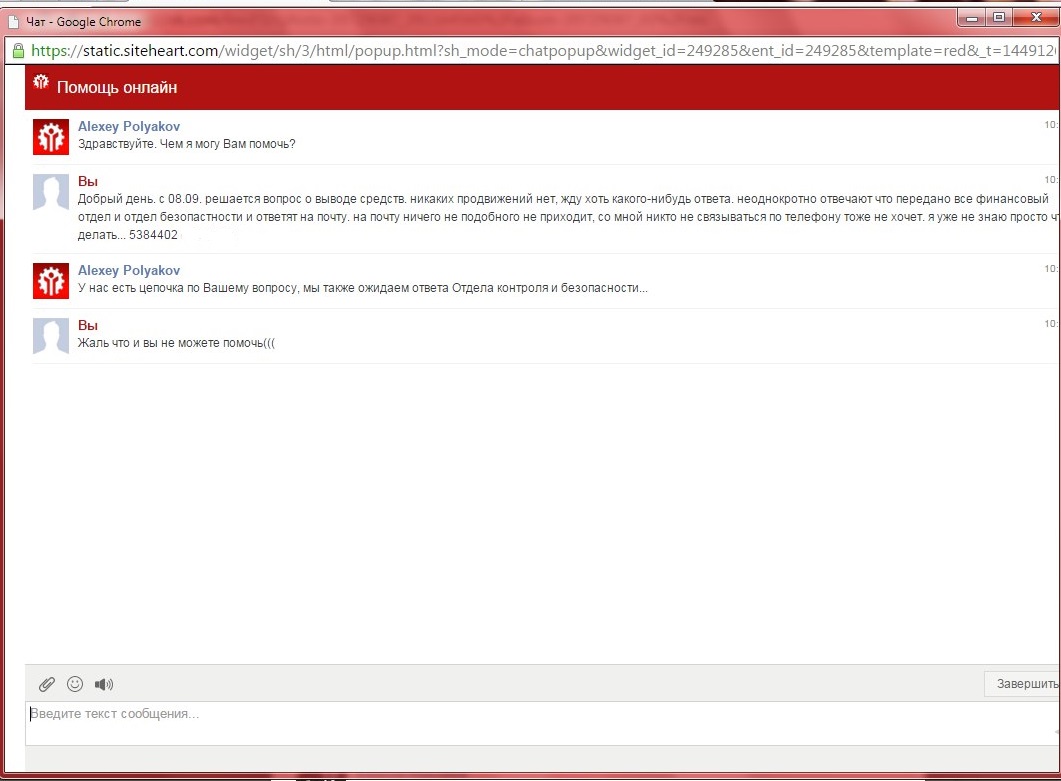Click the 'Помощь онлайн' header title
This screenshot has width=1061, height=781.
(117, 88)
